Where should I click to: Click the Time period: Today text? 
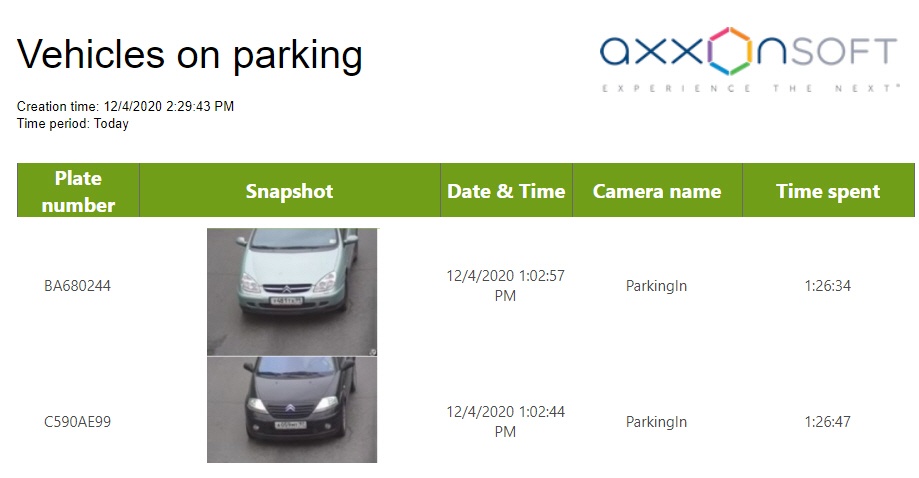(x=73, y=124)
